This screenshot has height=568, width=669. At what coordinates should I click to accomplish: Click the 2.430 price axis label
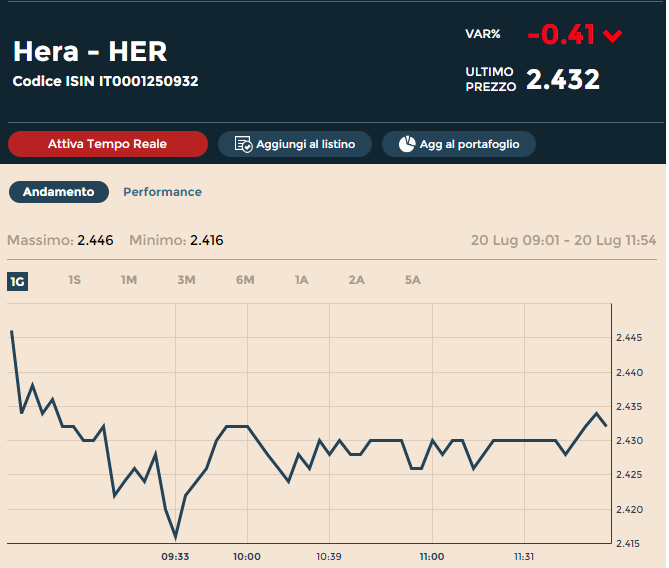point(629,440)
